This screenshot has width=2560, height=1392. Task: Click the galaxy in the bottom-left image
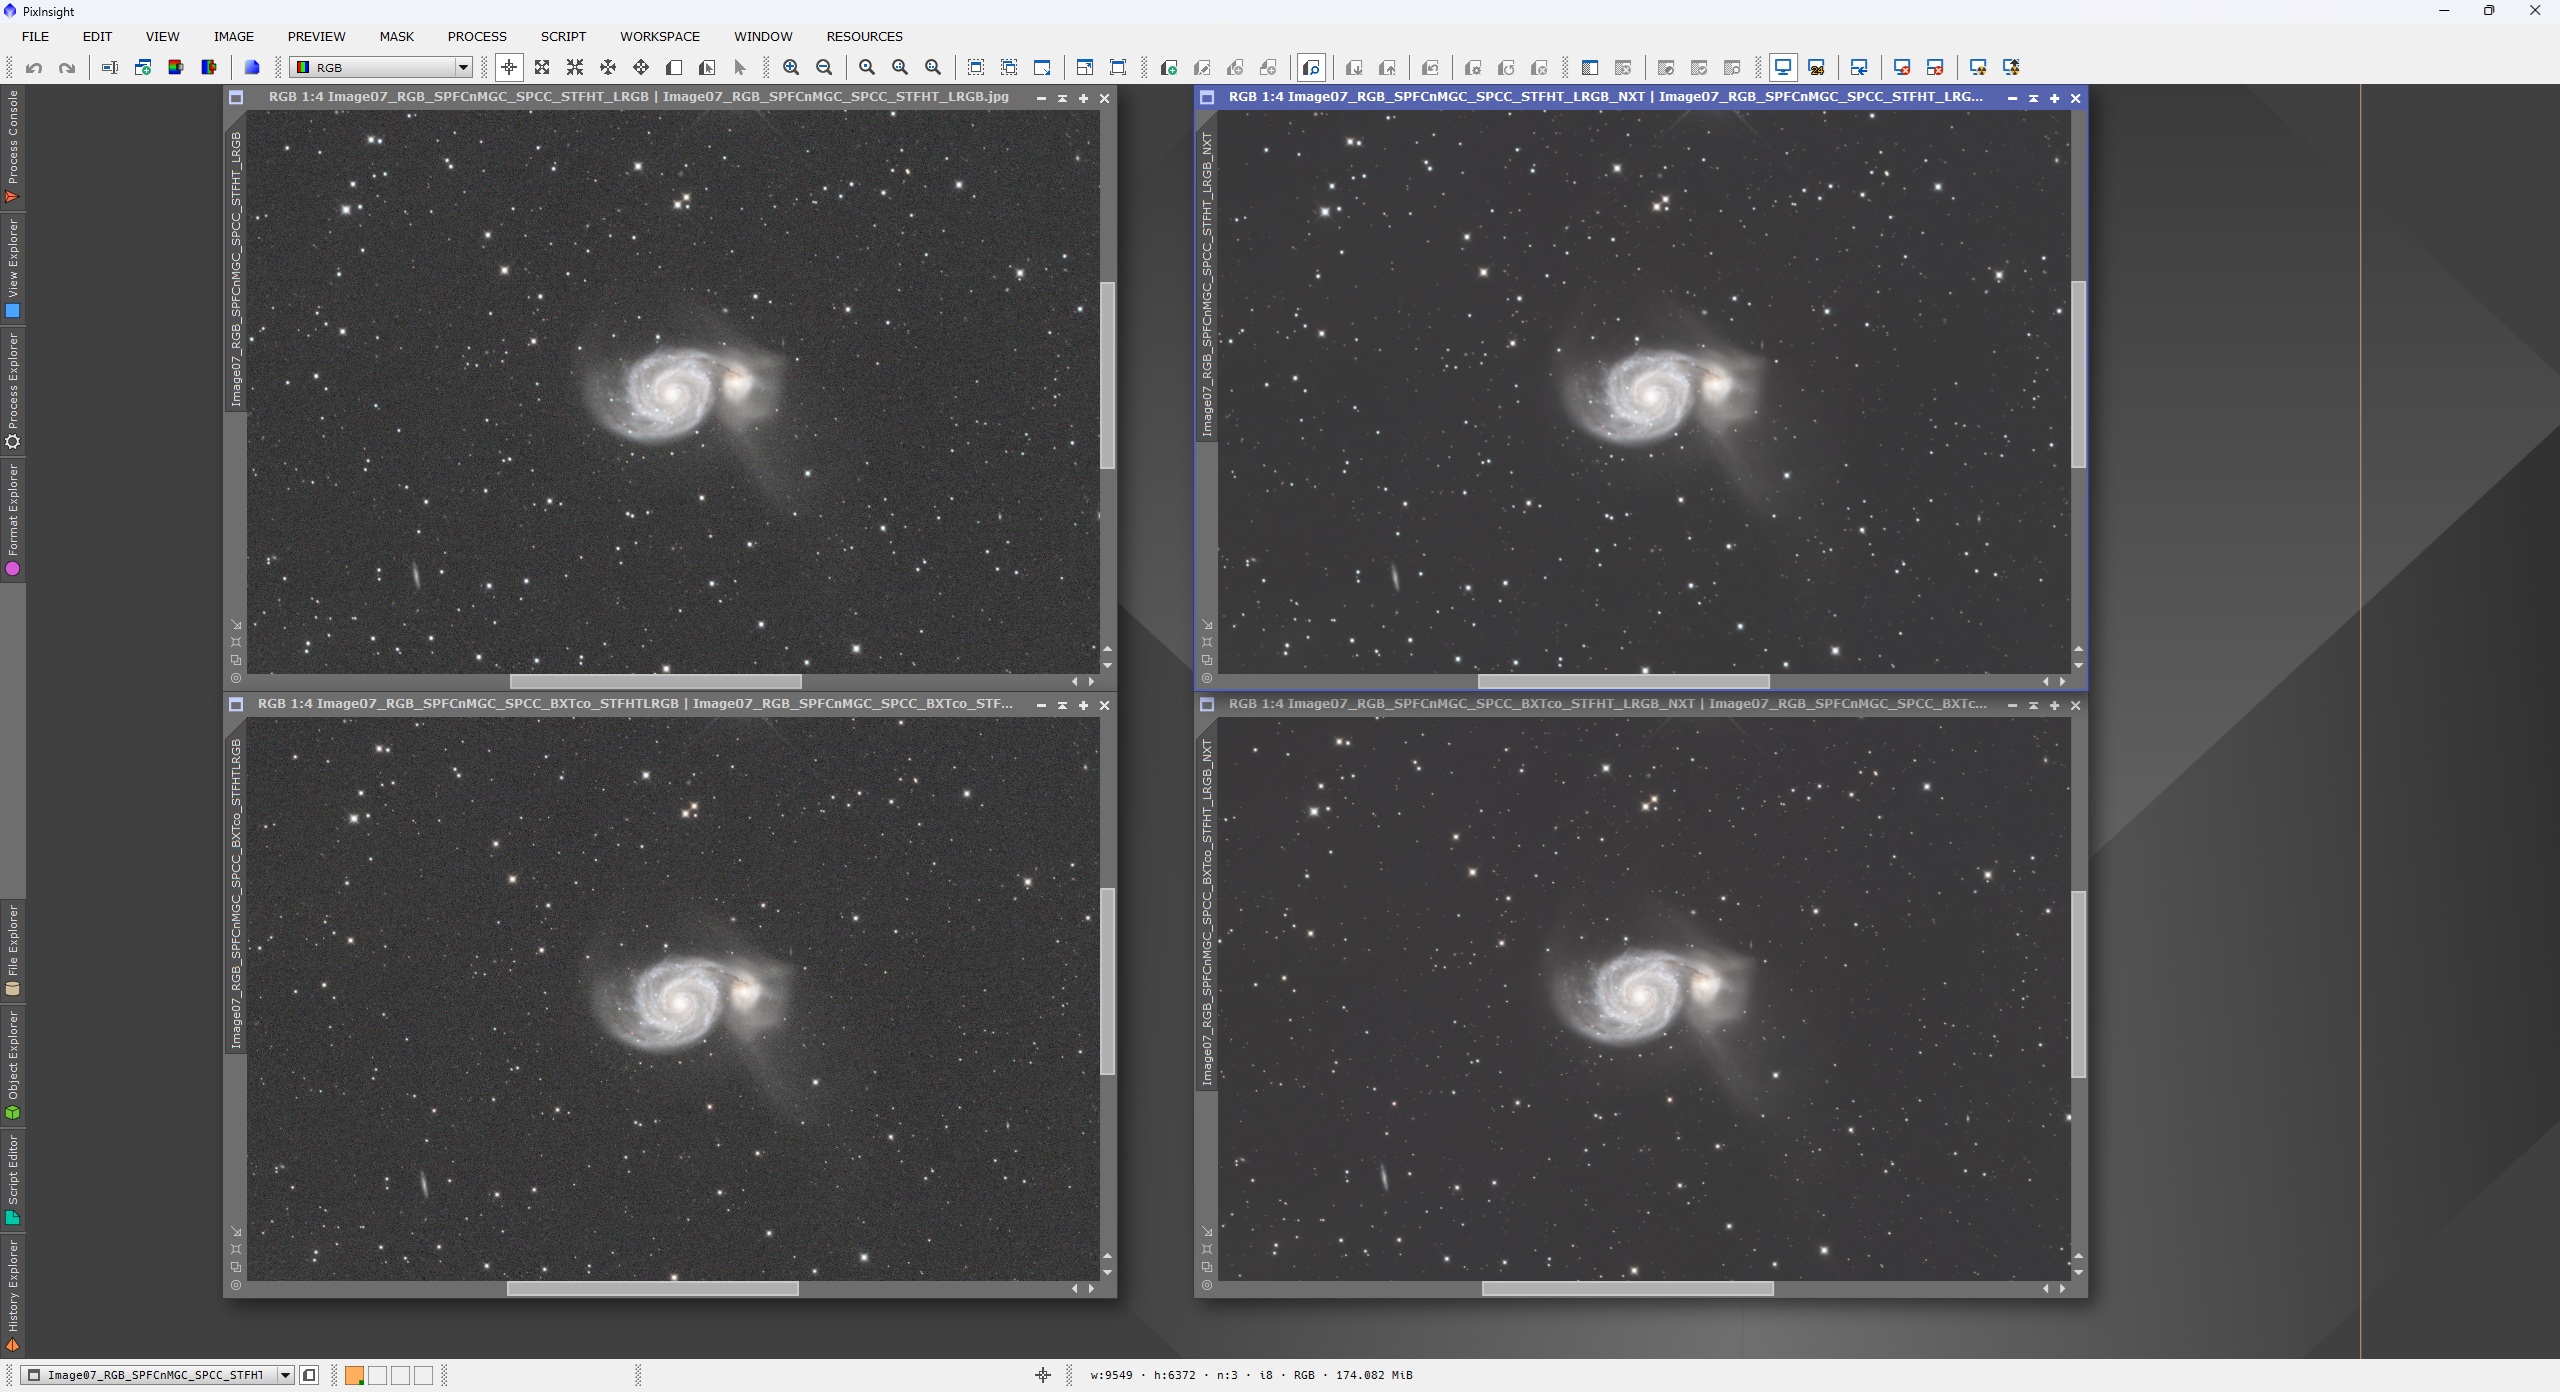click(690, 1002)
